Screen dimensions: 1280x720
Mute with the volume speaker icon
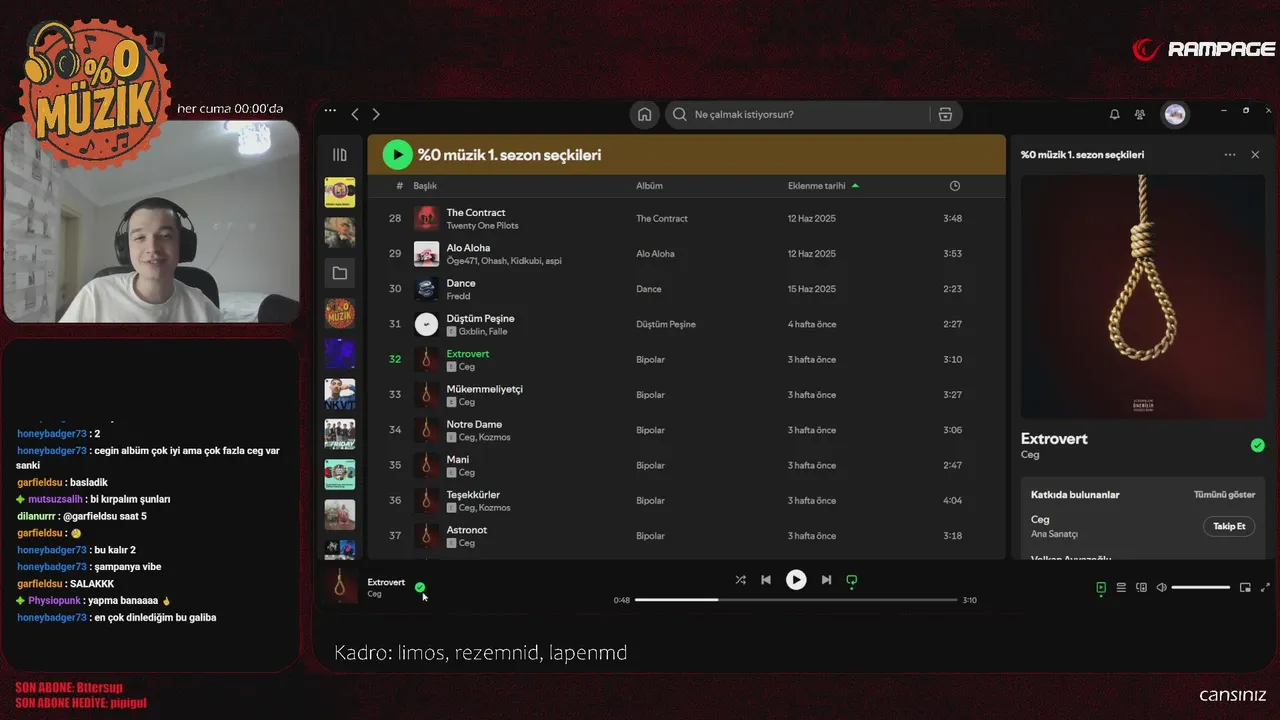point(1161,588)
